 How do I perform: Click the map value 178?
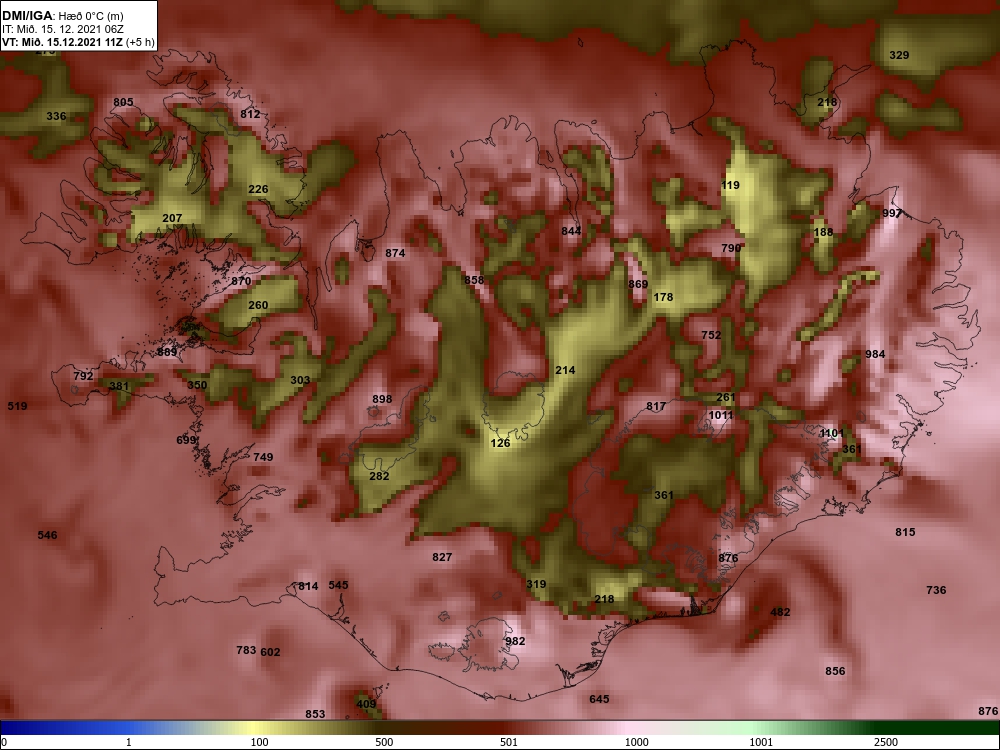663,297
